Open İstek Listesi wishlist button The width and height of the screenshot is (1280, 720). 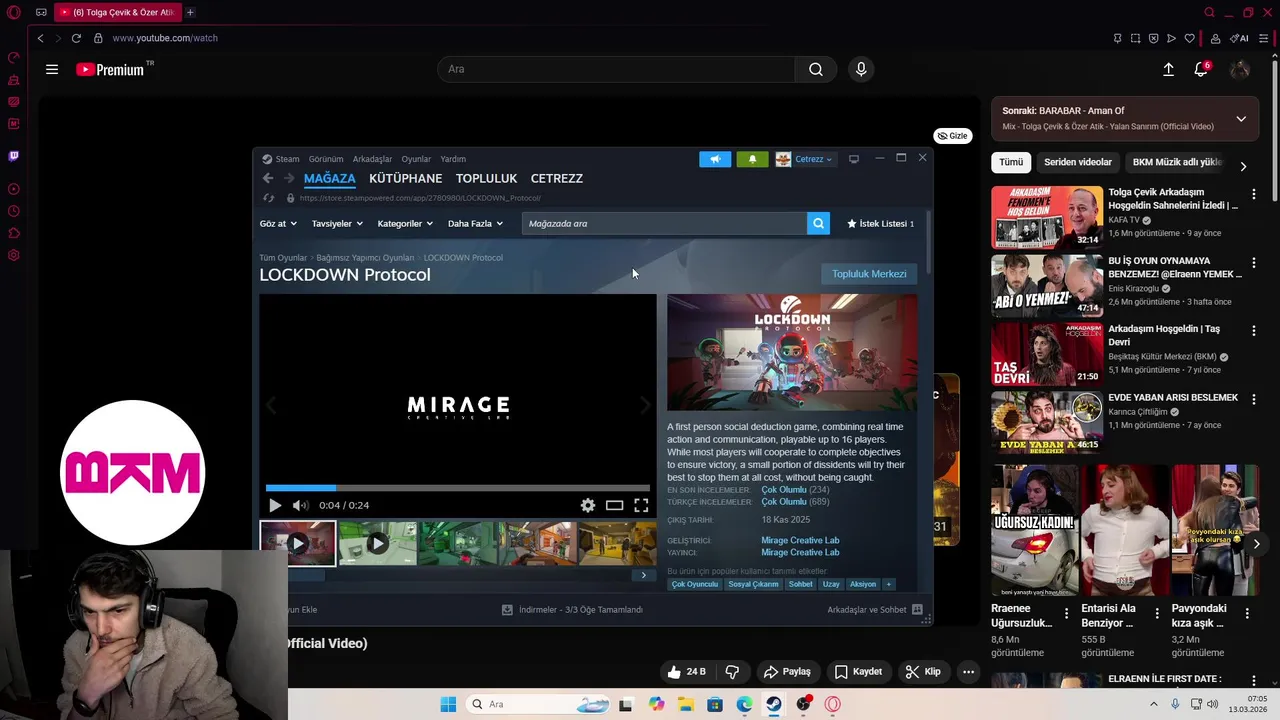click(881, 224)
